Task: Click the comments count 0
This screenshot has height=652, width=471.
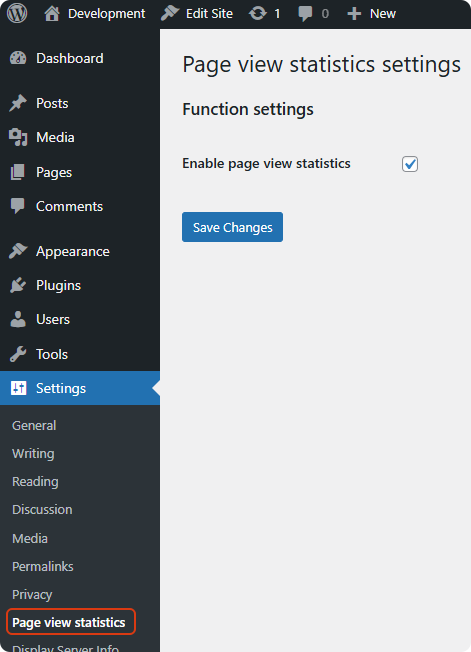Action: [x=325, y=14]
